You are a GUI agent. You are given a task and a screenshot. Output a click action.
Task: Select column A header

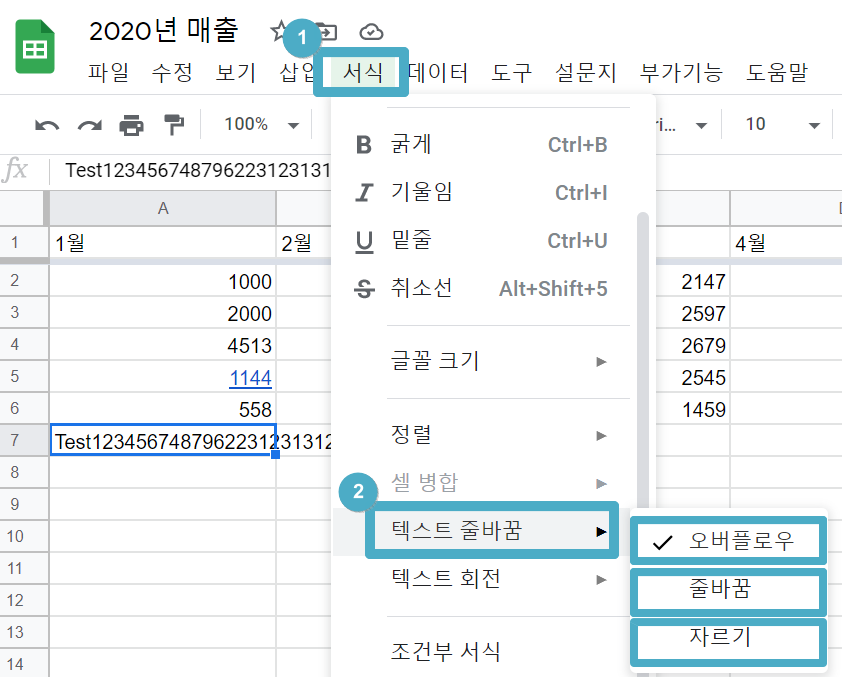point(163,208)
